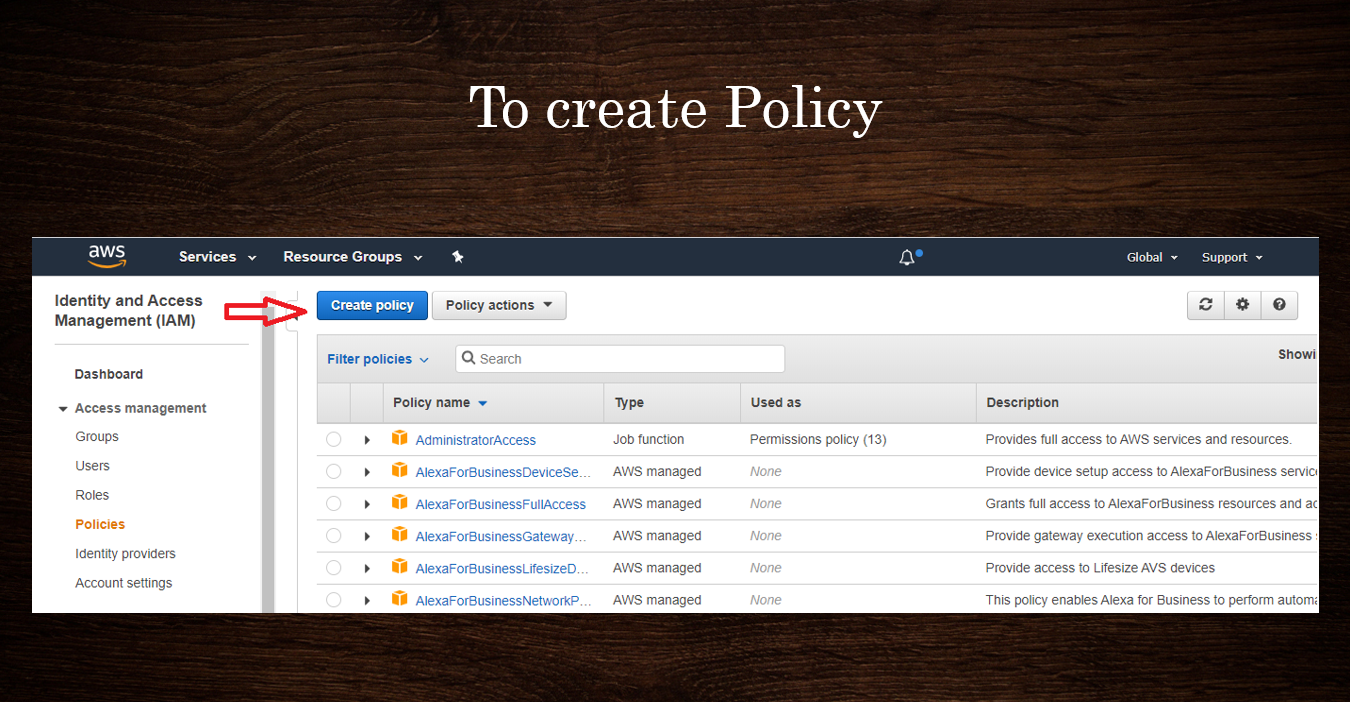Click AlexaForBusinessFullAccess policy box icon
1350x702 pixels.
click(400, 502)
